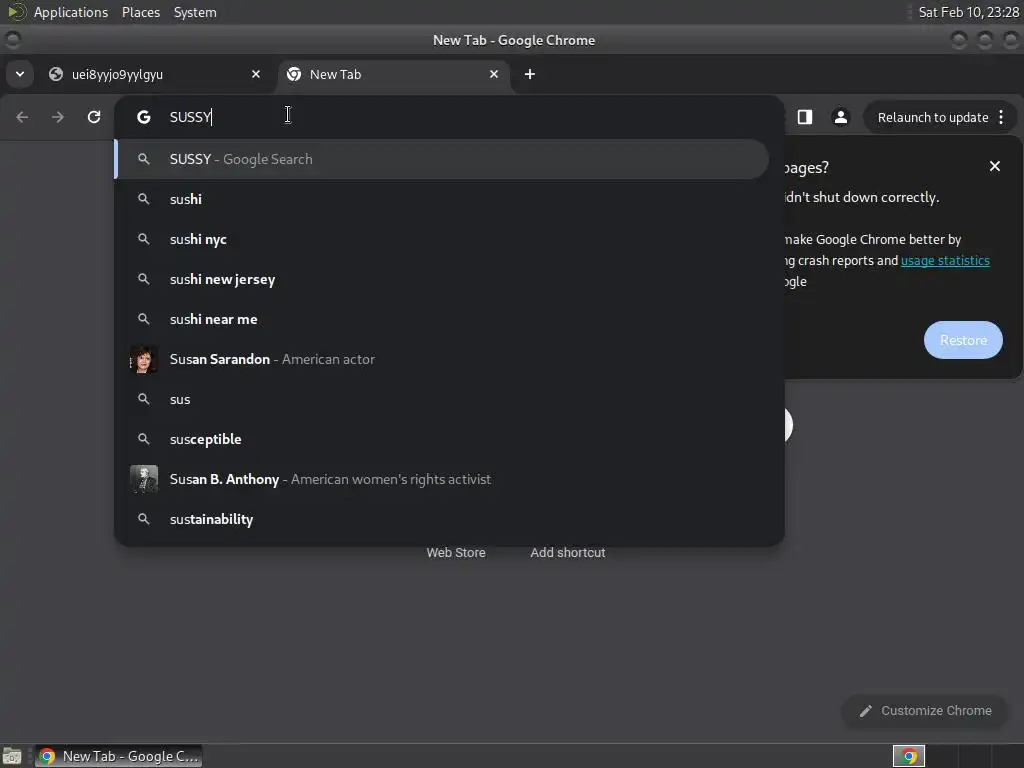1024x768 pixels.
Task: Click the Google G icon in omnibox
Action: (x=144, y=117)
